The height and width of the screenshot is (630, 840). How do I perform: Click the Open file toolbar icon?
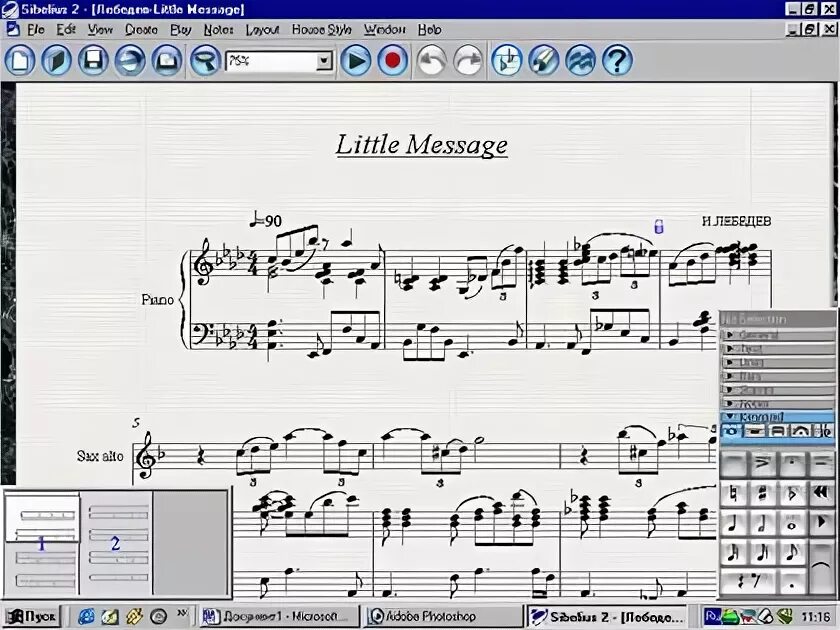[x=57, y=60]
